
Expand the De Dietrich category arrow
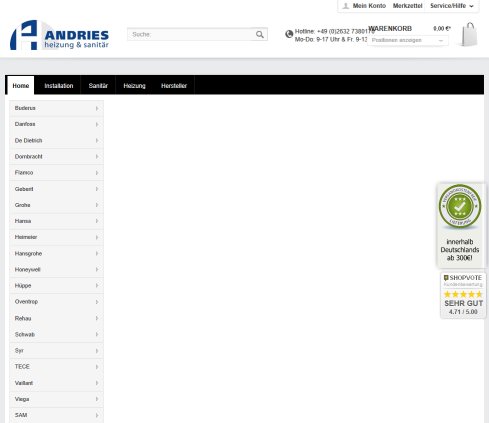(x=97, y=141)
